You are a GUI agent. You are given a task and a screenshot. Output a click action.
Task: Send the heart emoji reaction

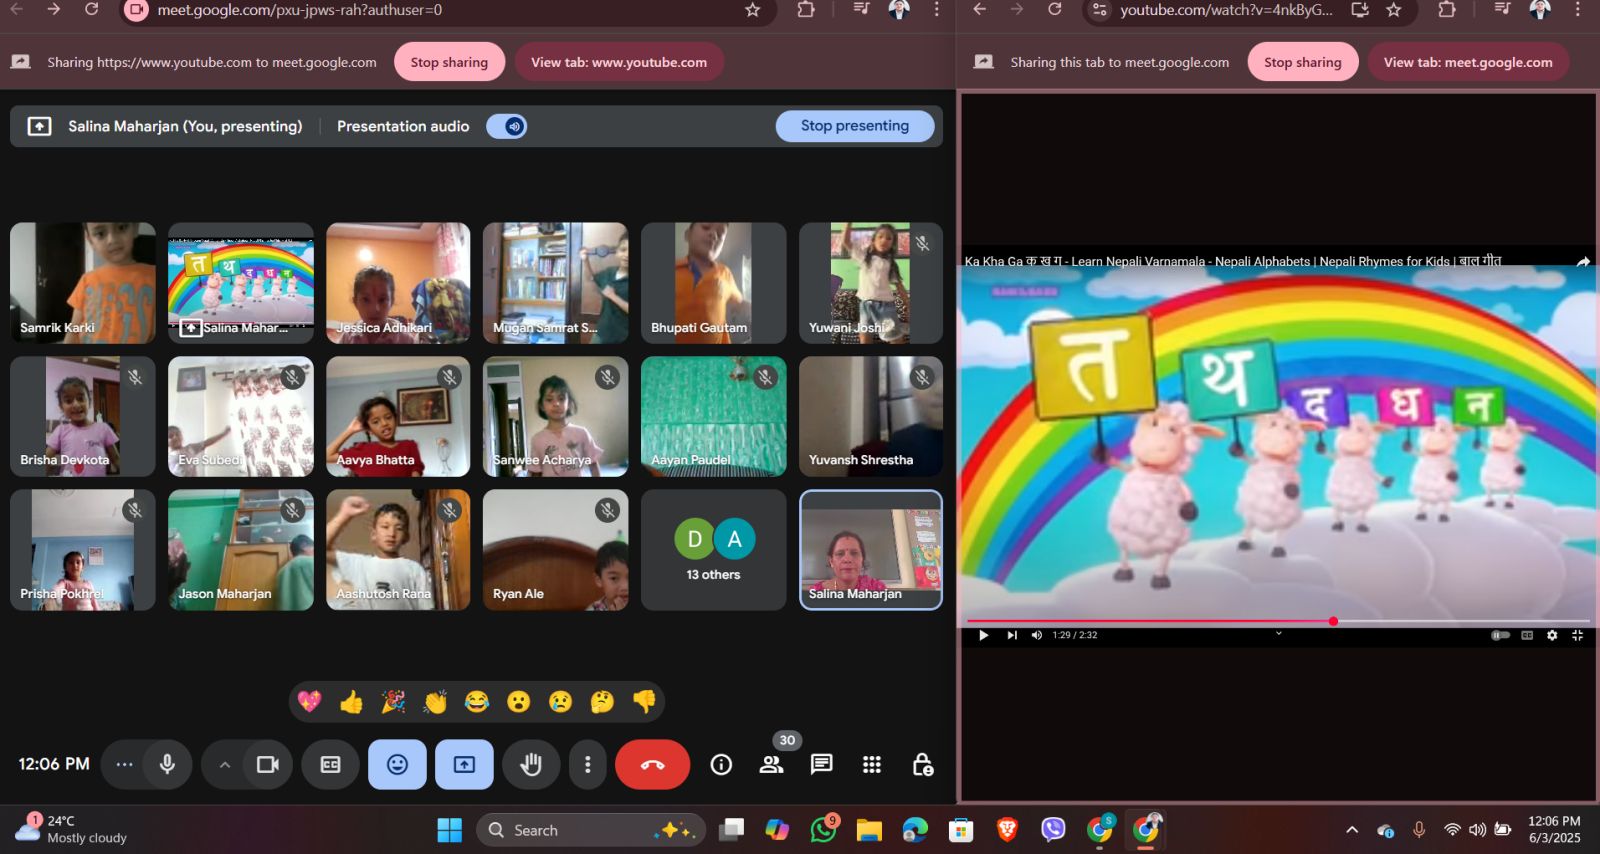coord(310,702)
